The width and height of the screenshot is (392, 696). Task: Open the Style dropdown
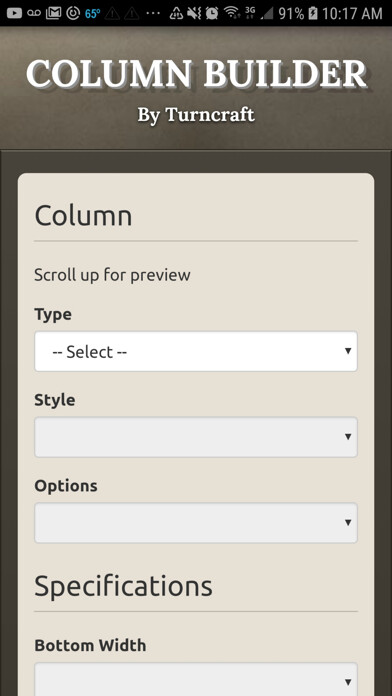tap(196, 437)
